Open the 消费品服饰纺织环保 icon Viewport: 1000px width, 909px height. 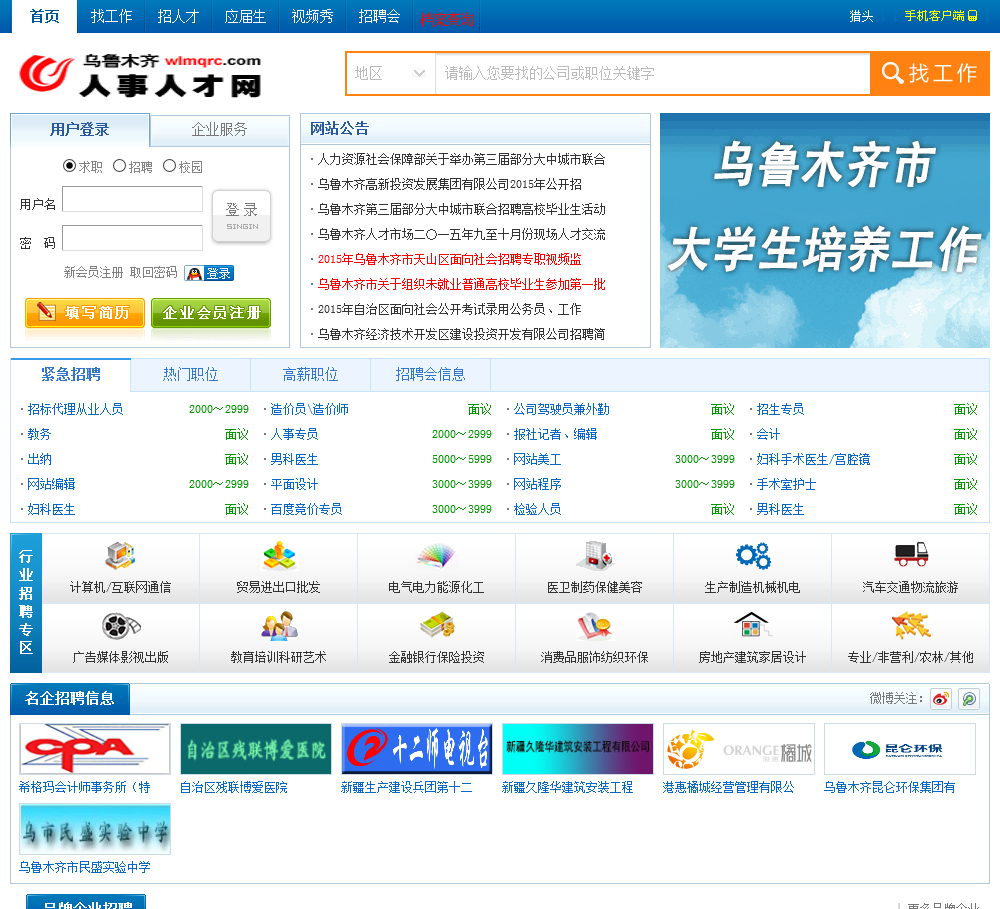(x=594, y=626)
